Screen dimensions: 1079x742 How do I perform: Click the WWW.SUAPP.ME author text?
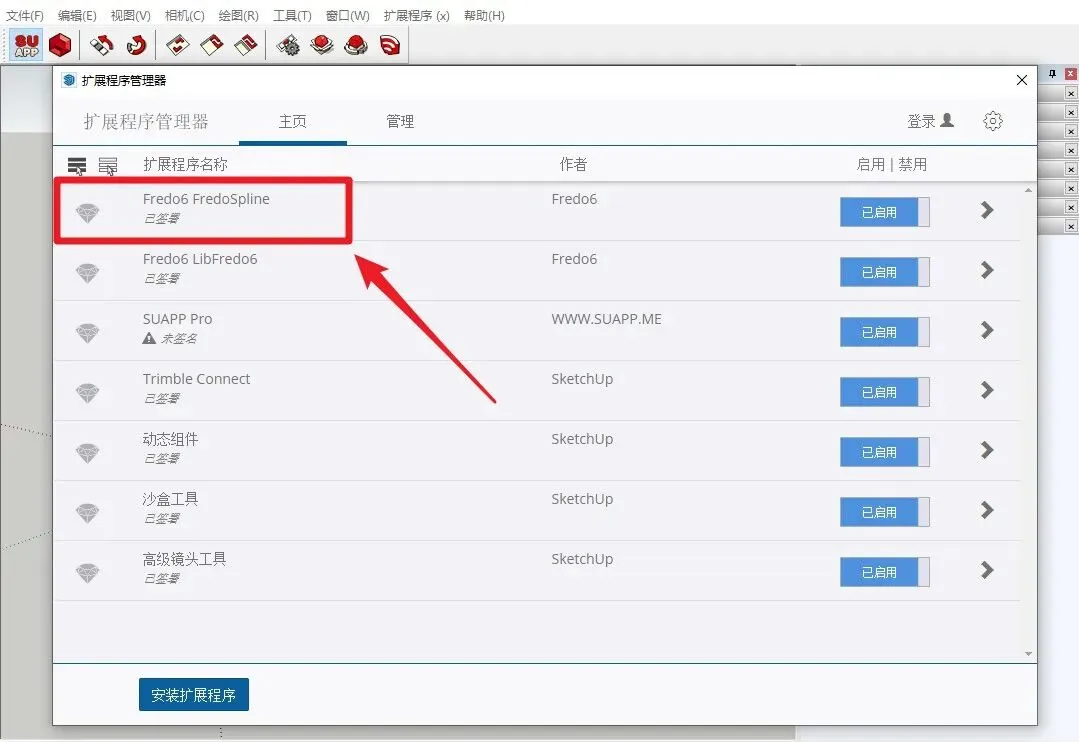(x=606, y=319)
